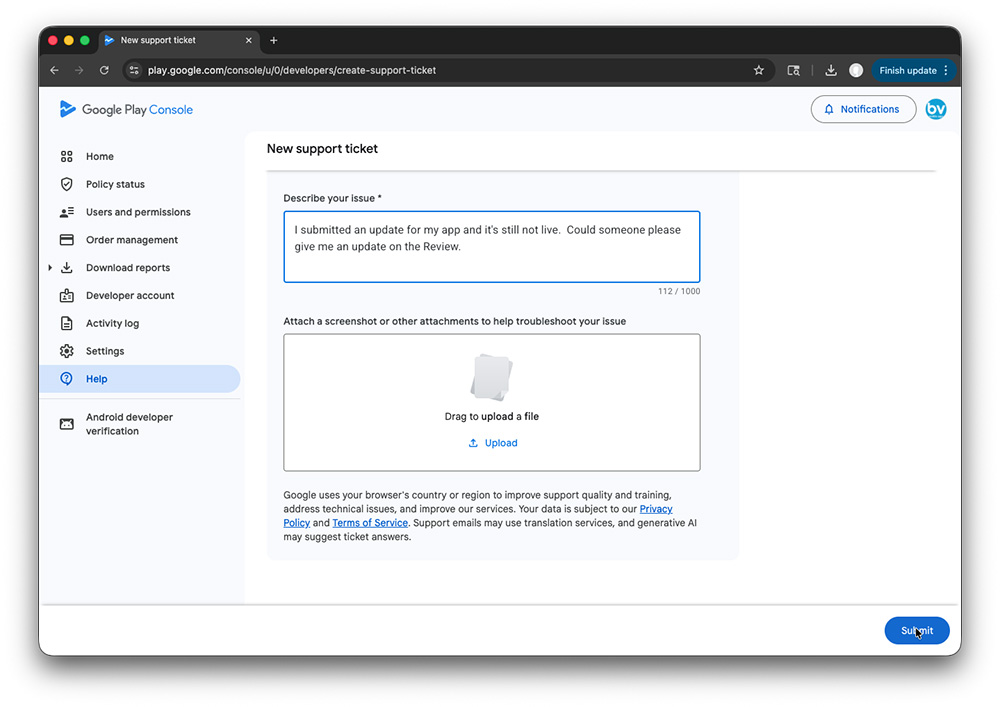
Task: Click the tab search icon in toolbar
Action: 793,70
